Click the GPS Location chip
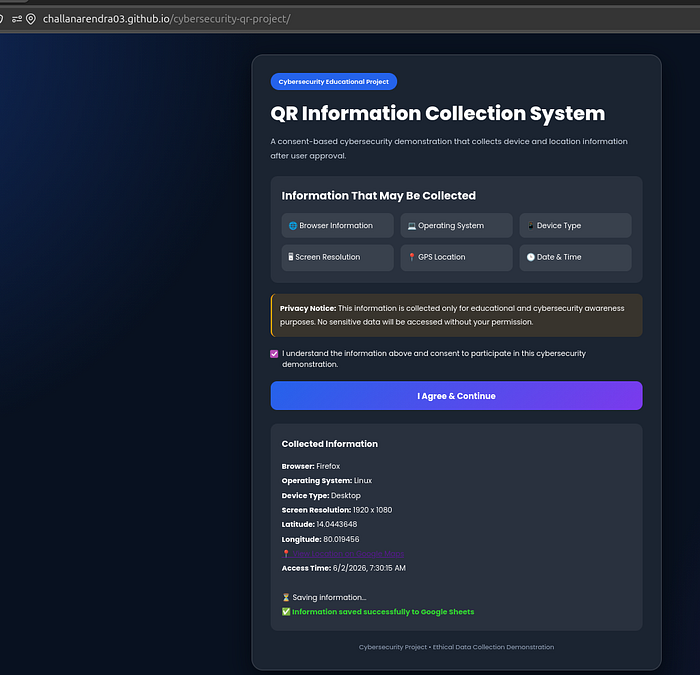Image resolution: width=700 pixels, height=675 pixels. coord(456,257)
